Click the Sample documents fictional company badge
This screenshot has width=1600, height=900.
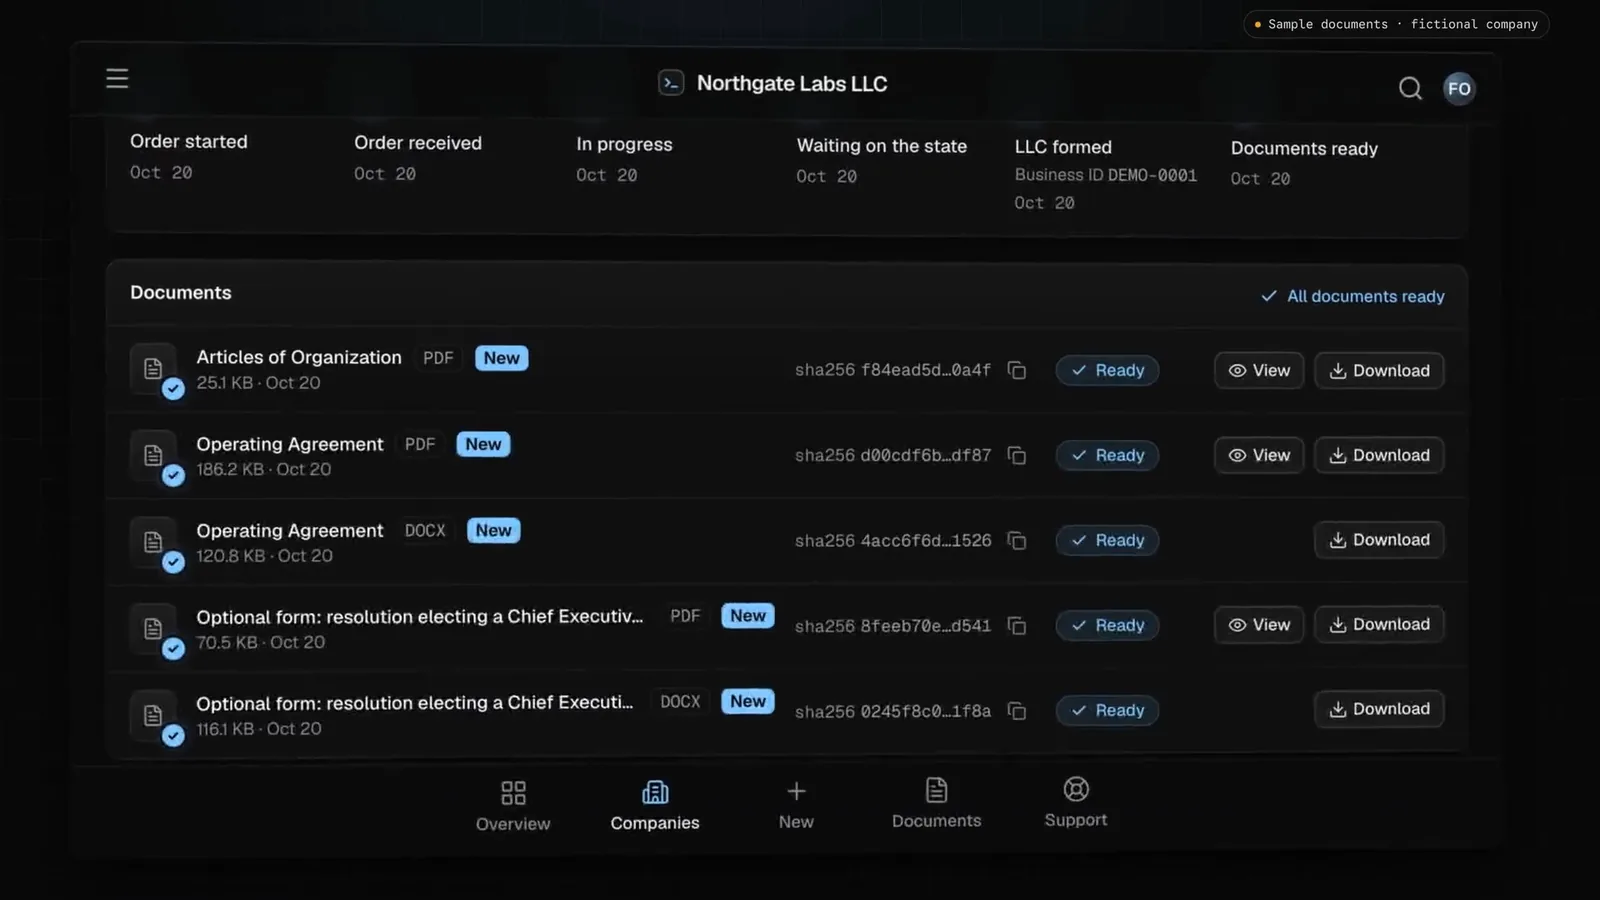pyautogui.click(x=1396, y=24)
